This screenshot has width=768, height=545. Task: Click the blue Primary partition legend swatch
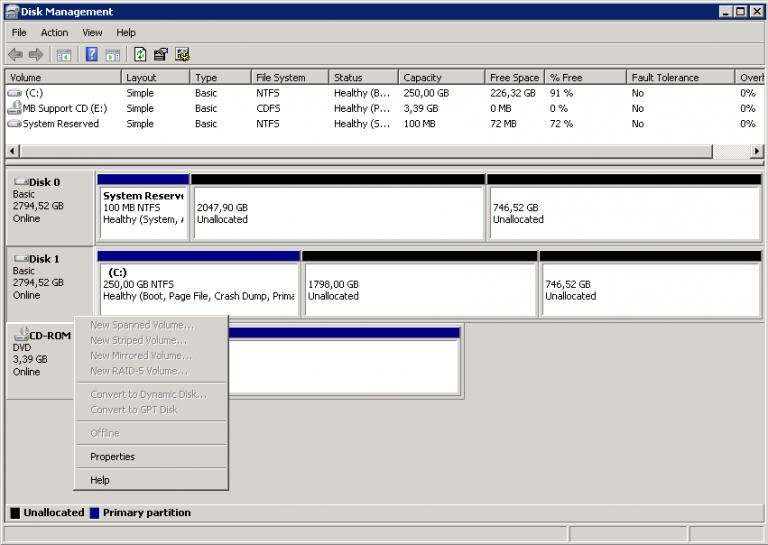coord(94,513)
